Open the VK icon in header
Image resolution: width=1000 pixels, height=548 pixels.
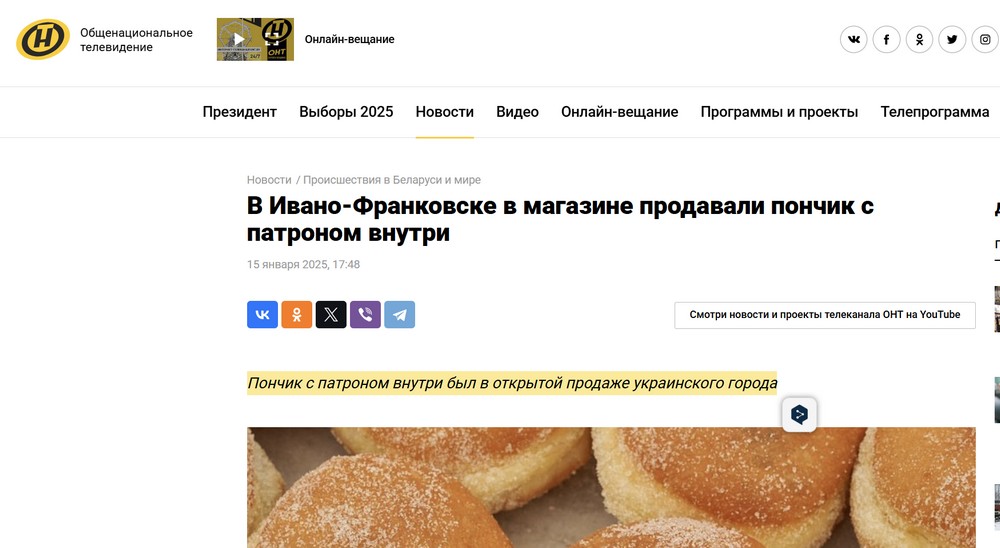(853, 40)
